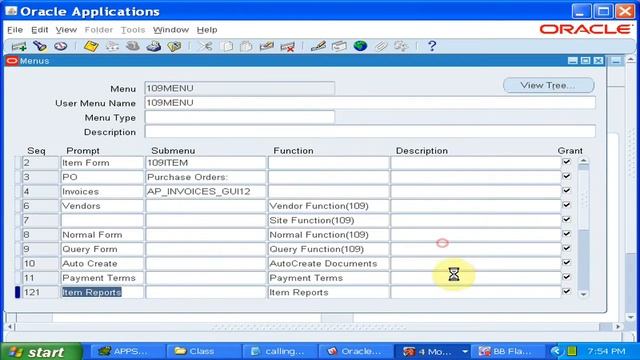Open the Tools menu

click(x=133, y=30)
